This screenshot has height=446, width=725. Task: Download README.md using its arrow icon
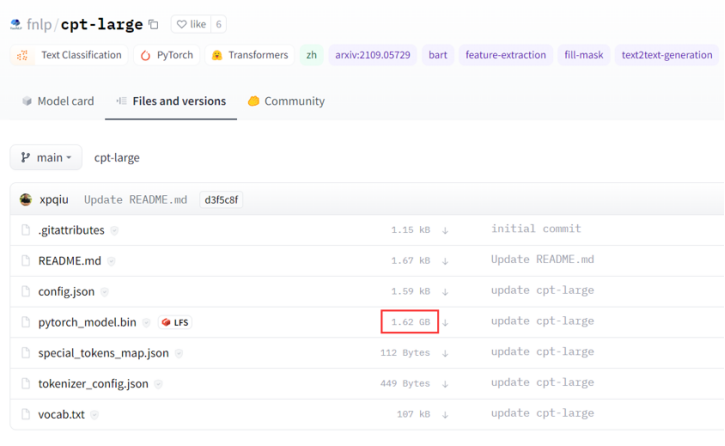tap(445, 261)
